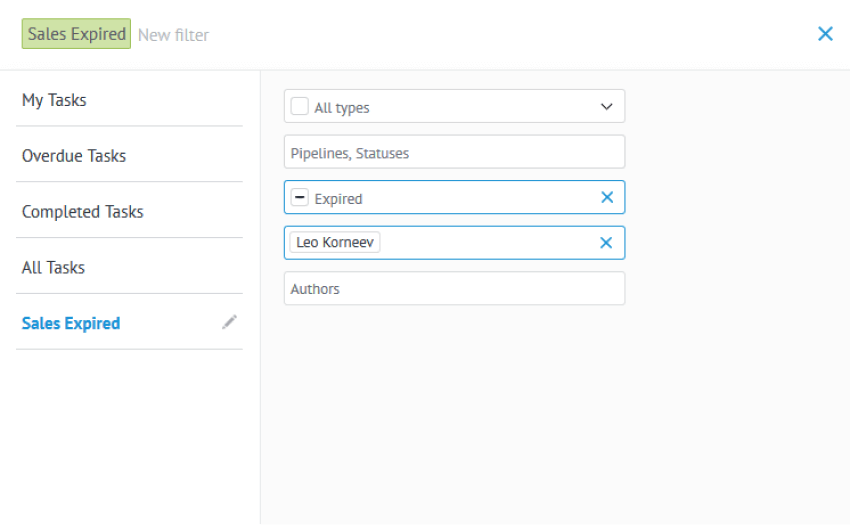Click empty space in the responsible users field
This screenshot has height=525, width=850.
[488, 243]
